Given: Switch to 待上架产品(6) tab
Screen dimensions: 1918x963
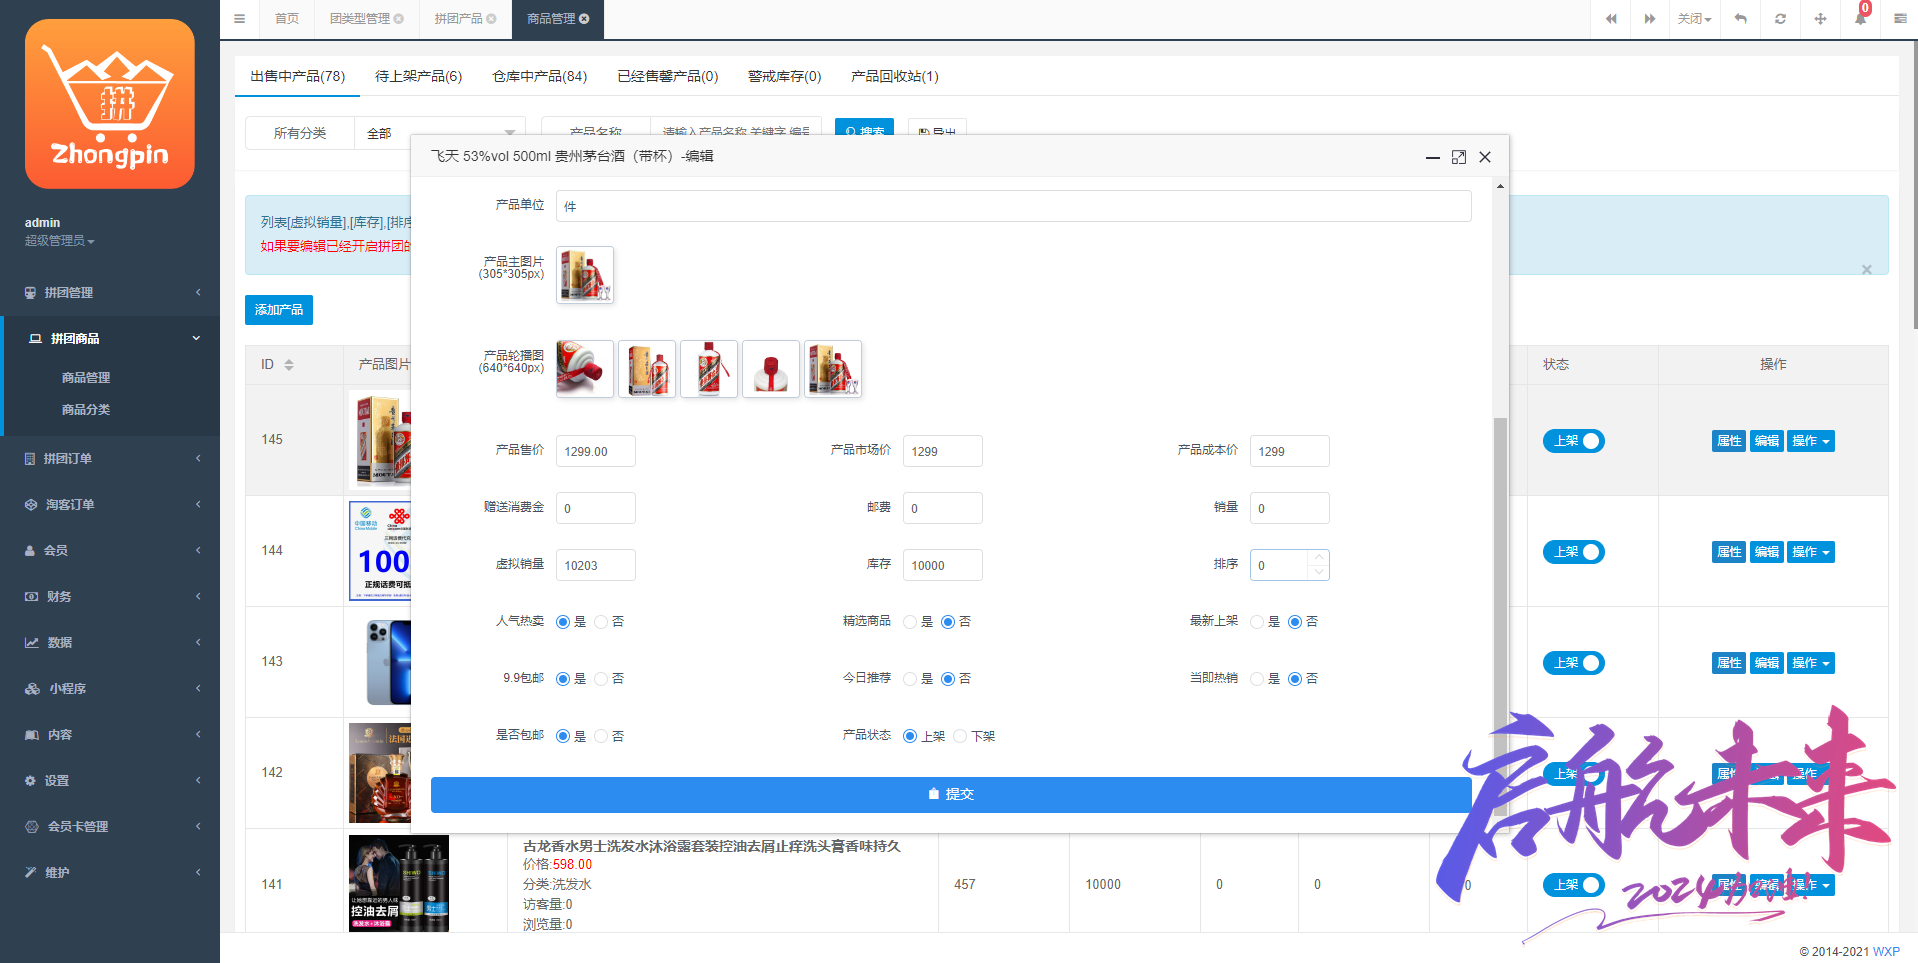Looking at the screenshot, I should pyautogui.click(x=418, y=76).
